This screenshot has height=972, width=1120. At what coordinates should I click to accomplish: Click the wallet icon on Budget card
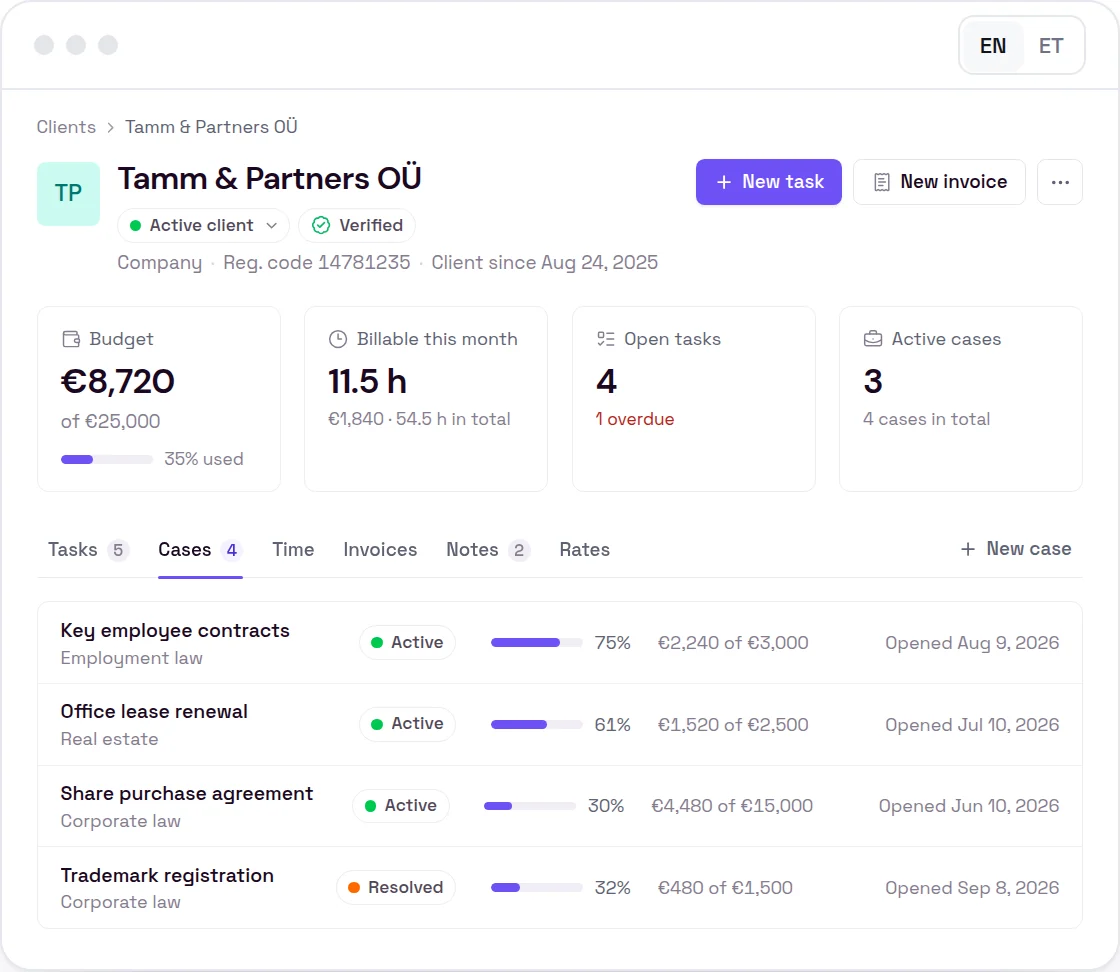(71, 339)
